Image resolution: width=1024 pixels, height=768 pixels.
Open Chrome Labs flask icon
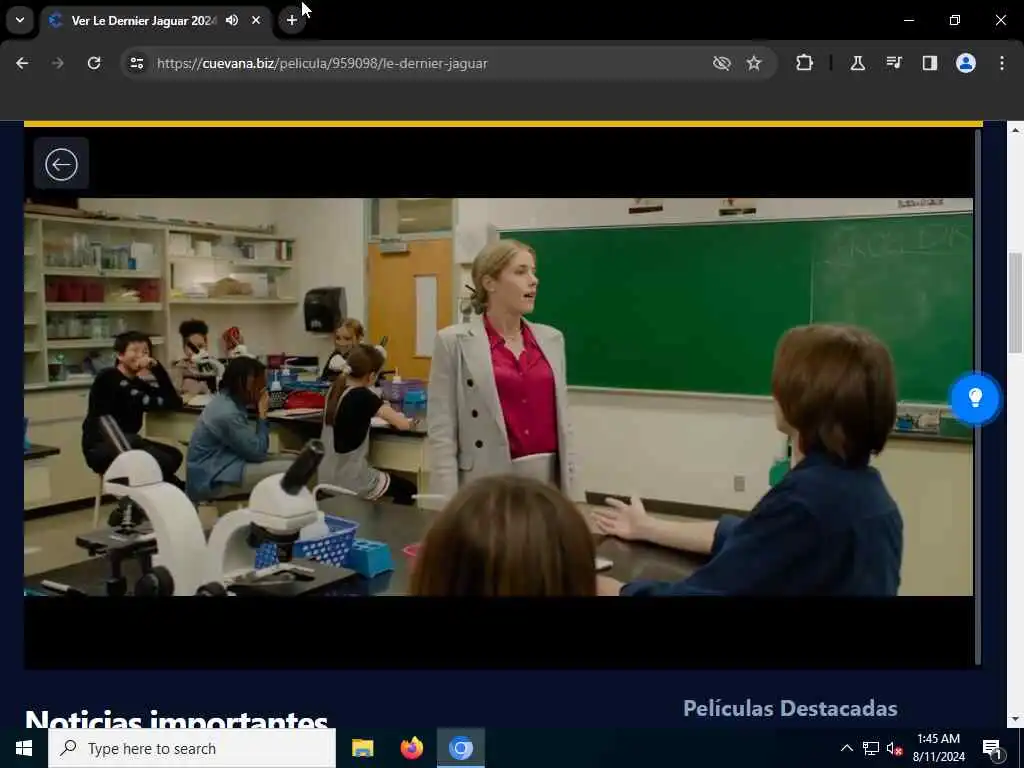(857, 63)
